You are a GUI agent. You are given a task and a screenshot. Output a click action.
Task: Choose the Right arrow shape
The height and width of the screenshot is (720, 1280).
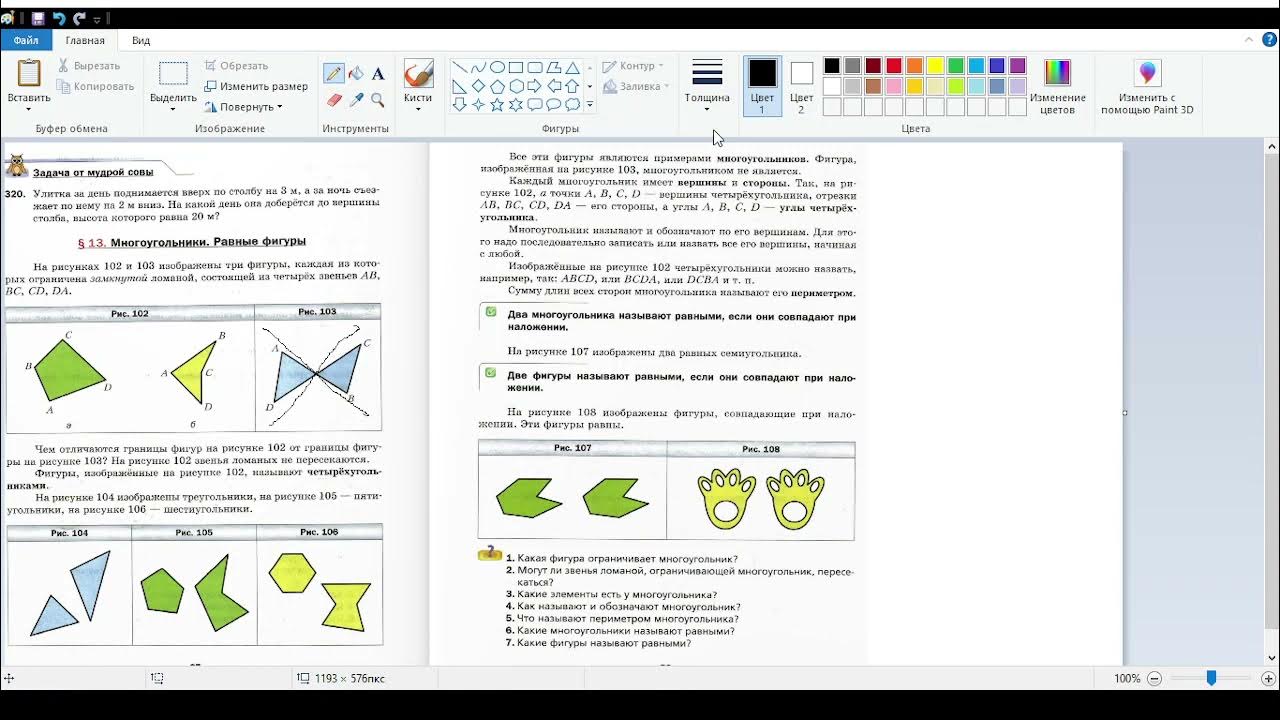[x=535, y=86]
